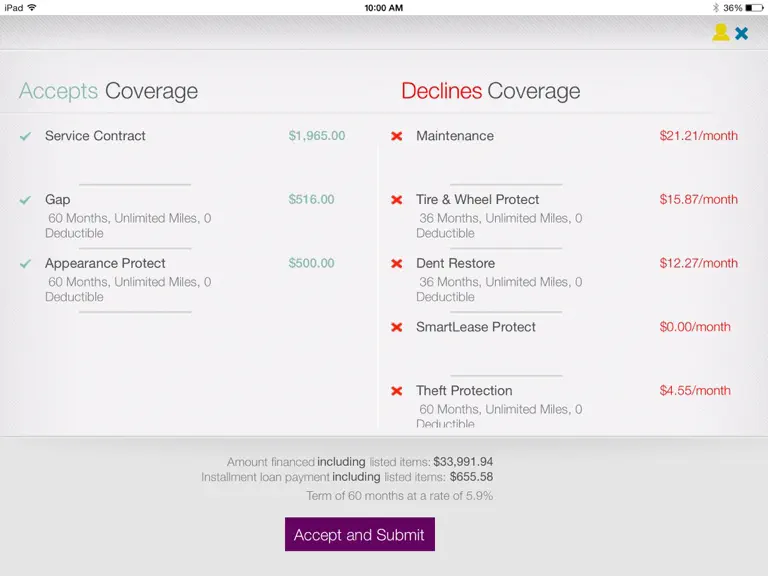This screenshot has width=768, height=576.
Task: Toggle the green checkmark beside Service Contract
Action: 25,136
